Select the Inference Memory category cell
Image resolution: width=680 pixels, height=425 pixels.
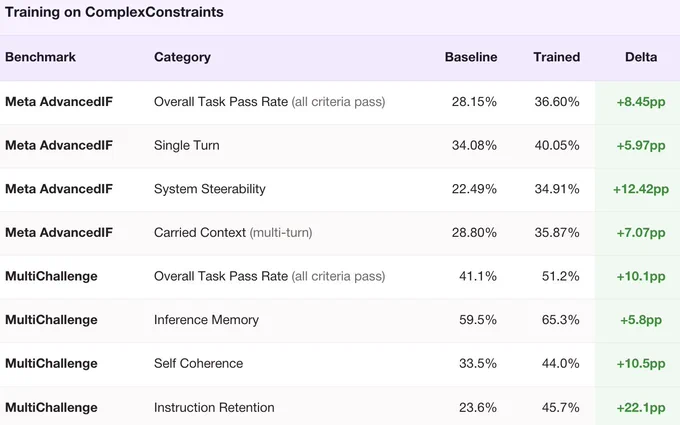(206, 320)
